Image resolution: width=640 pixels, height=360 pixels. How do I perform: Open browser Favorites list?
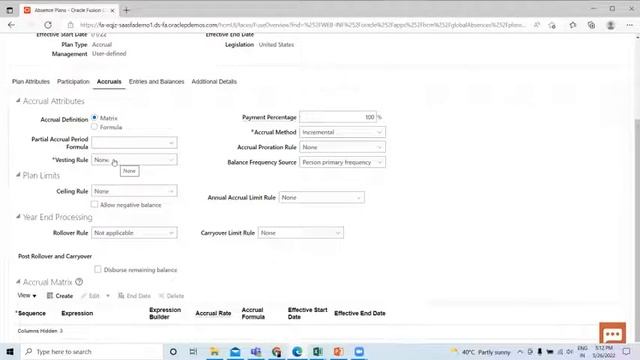[x=573, y=25]
